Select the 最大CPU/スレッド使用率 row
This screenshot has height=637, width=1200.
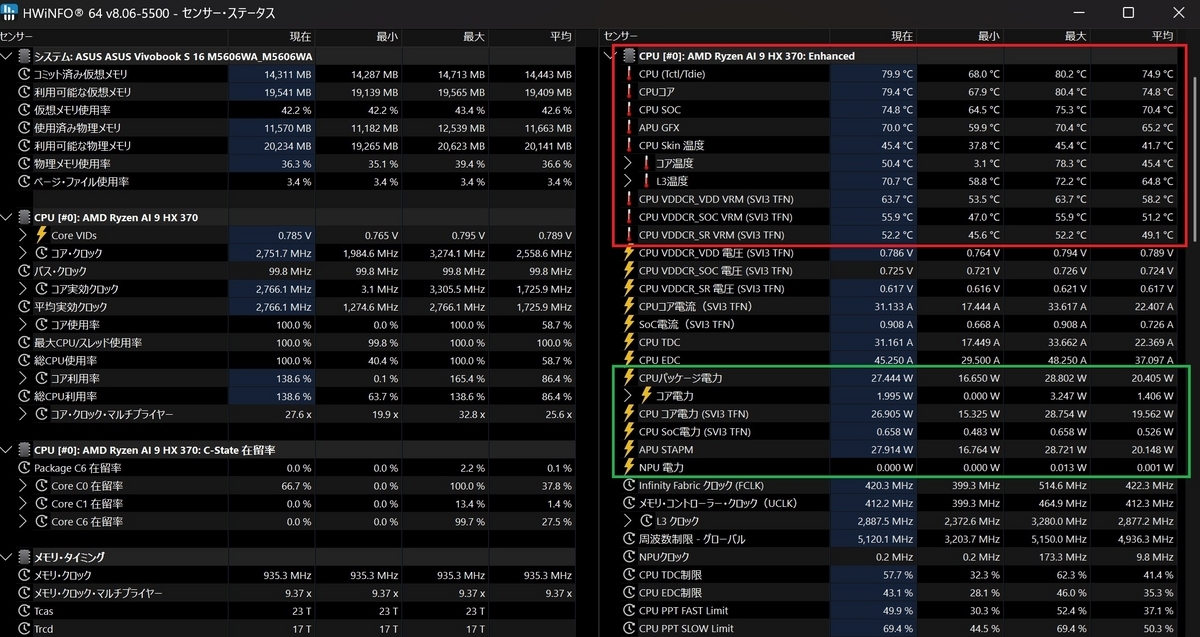288,342
